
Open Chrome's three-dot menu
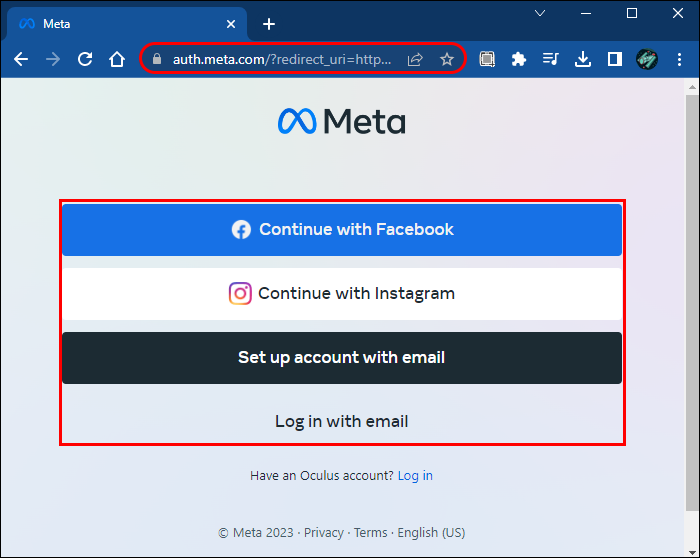click(x=679, y=59)
